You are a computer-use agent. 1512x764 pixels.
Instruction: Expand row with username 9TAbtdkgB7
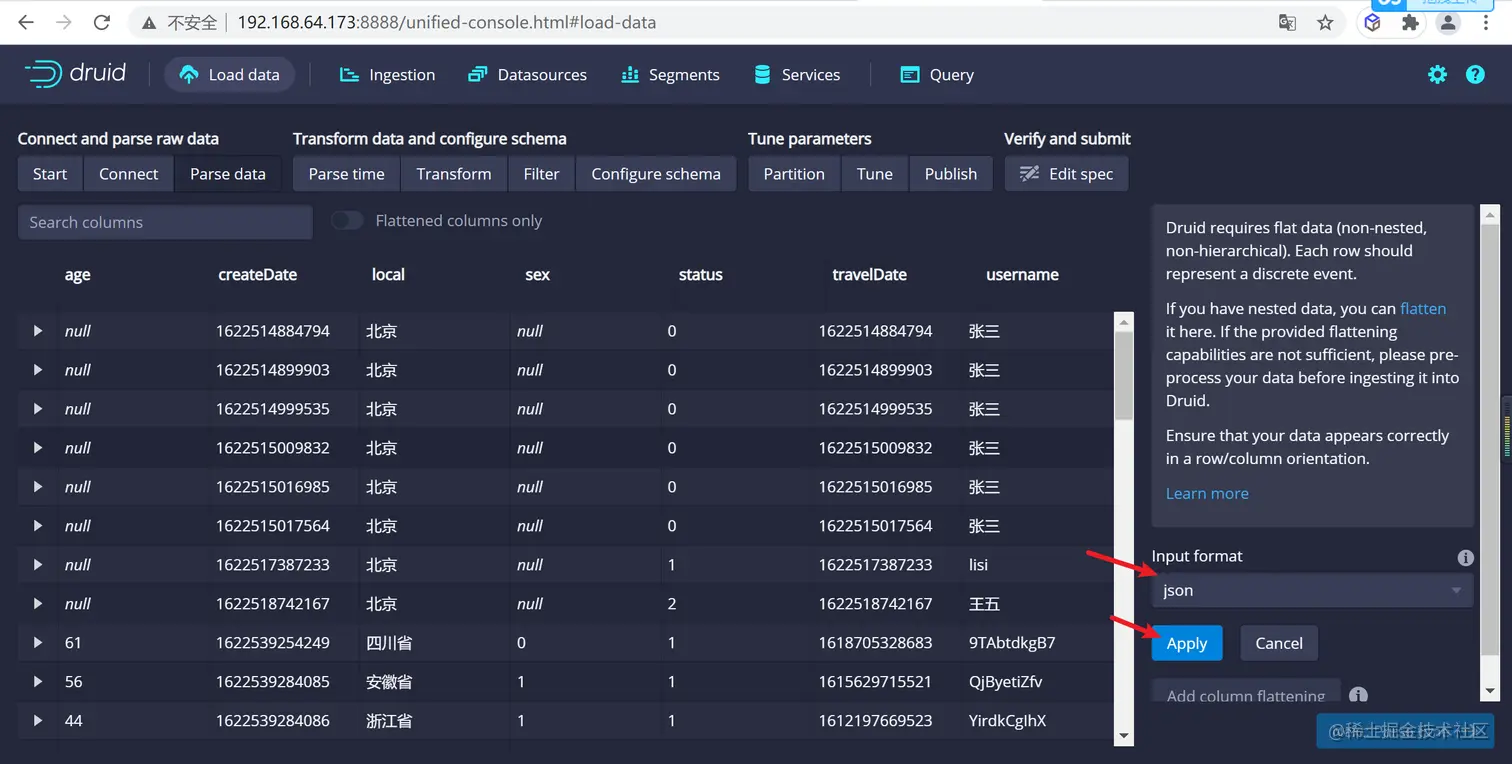[38, 643]
